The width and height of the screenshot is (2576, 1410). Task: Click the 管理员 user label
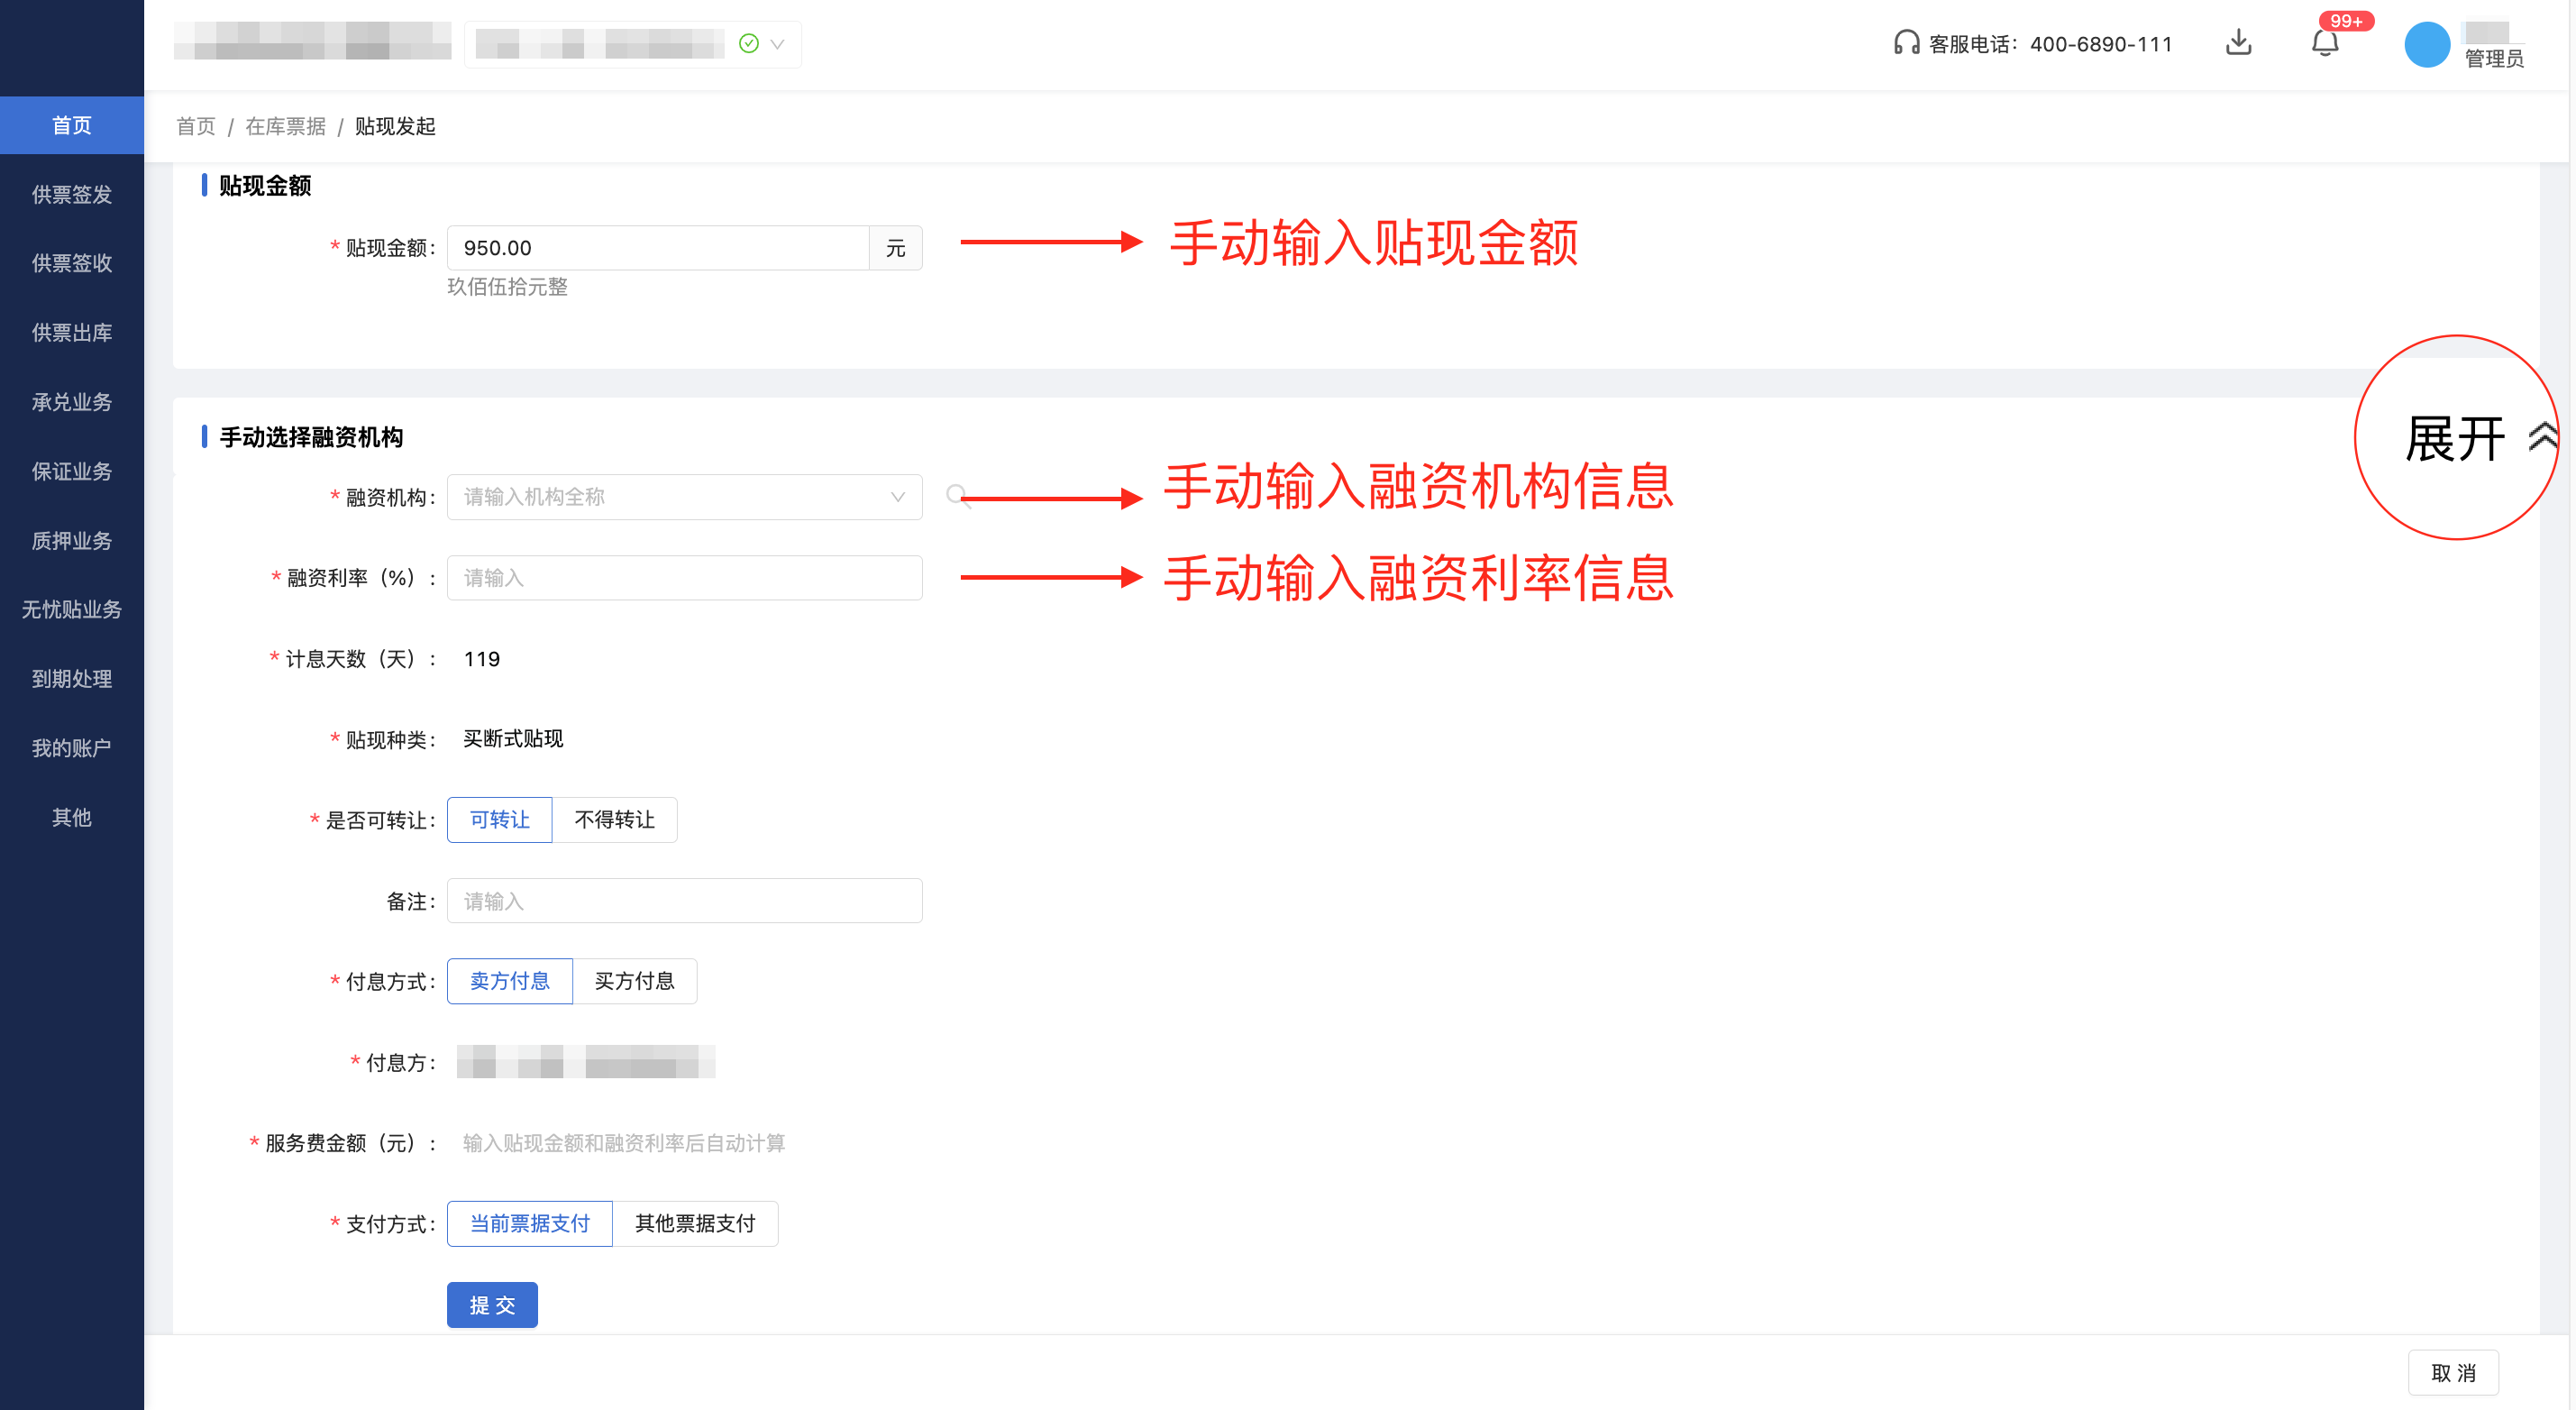[2494, 59]
